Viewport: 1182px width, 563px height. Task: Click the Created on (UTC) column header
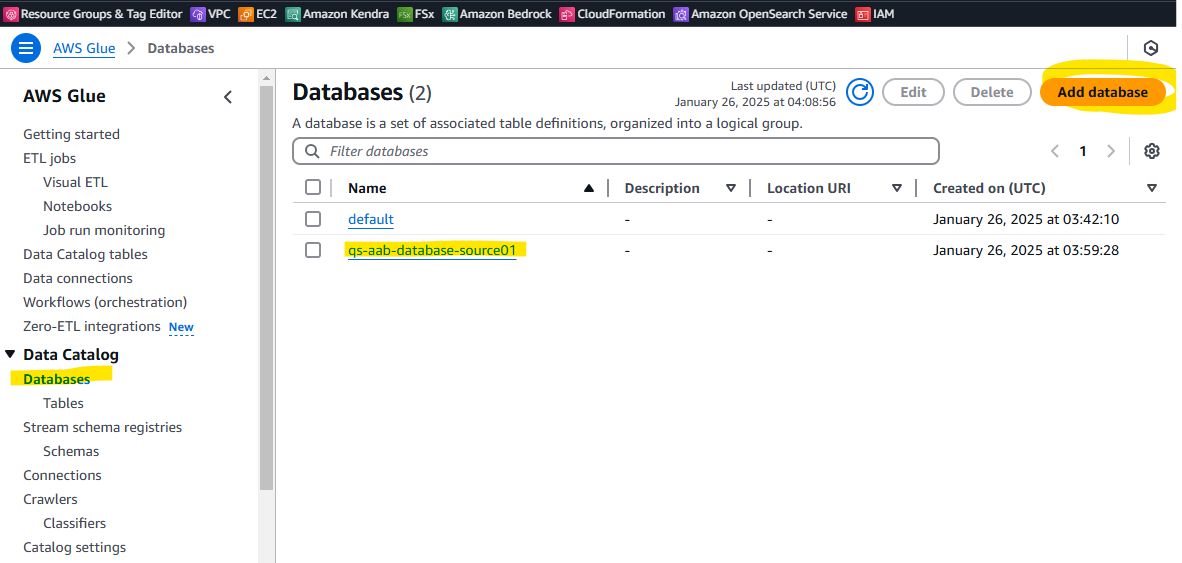tap(989, 188)
